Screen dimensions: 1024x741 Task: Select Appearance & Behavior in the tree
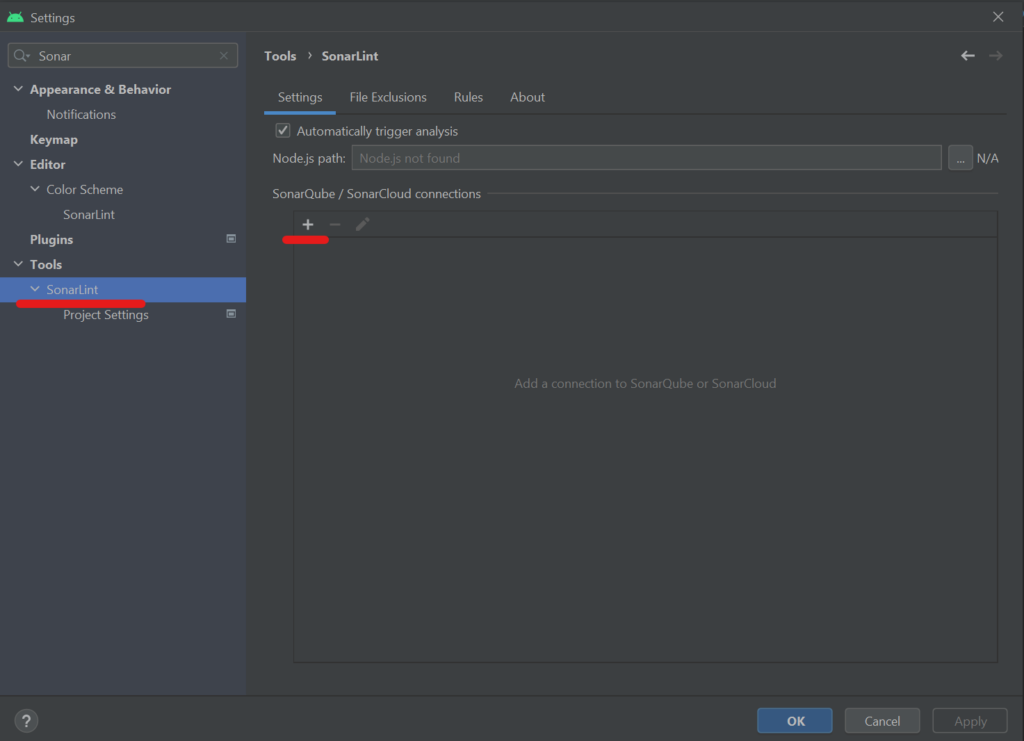(101, 89)
